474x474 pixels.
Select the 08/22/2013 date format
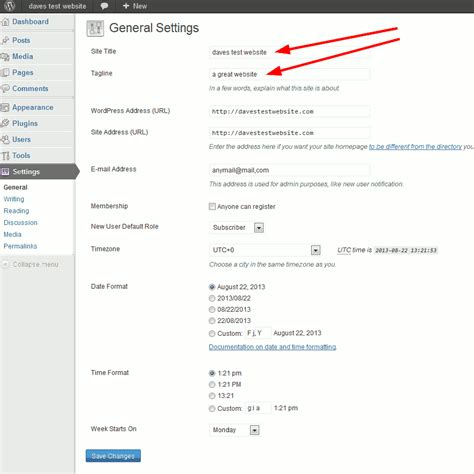point(212,310)
